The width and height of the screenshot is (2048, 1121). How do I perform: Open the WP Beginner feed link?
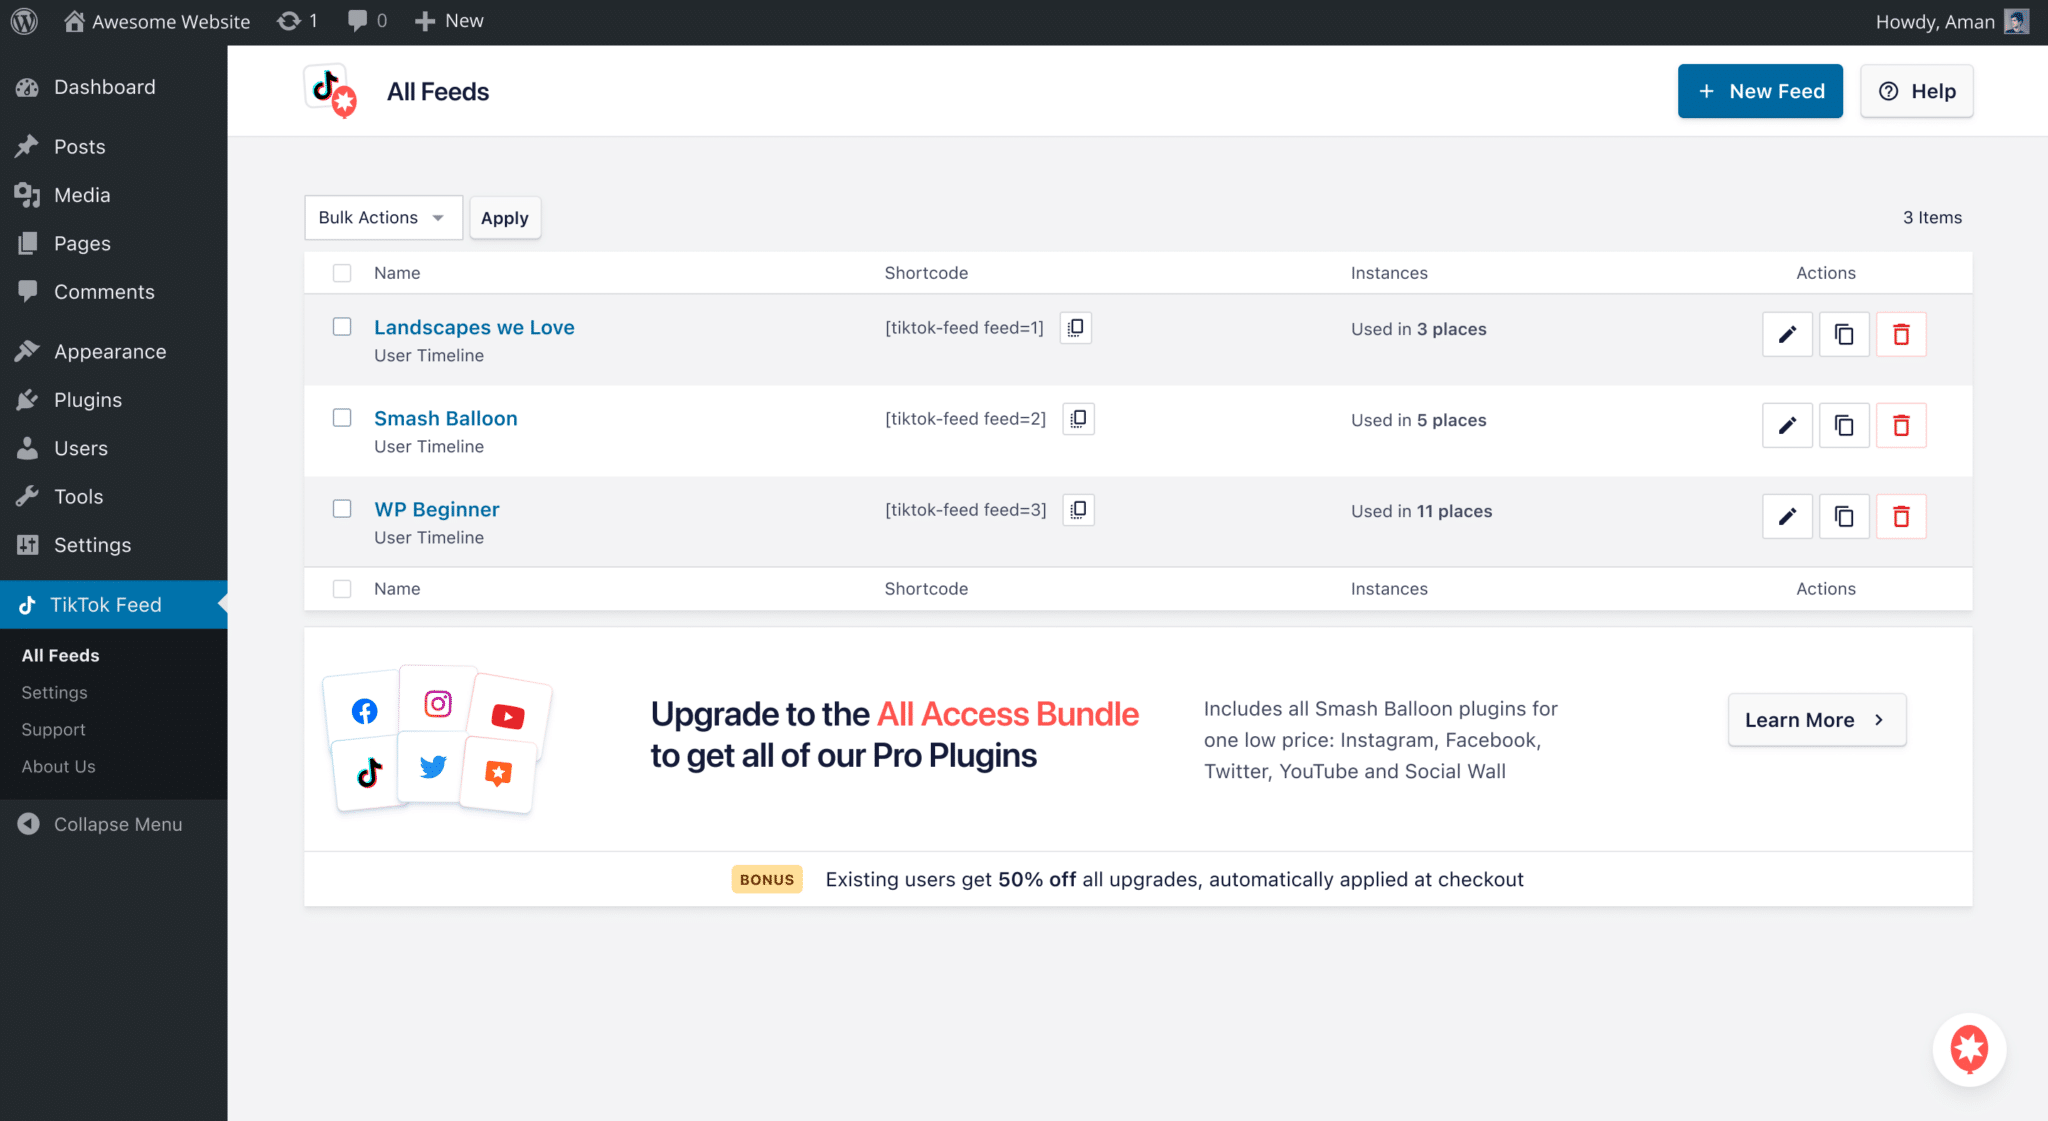point(436,509)
